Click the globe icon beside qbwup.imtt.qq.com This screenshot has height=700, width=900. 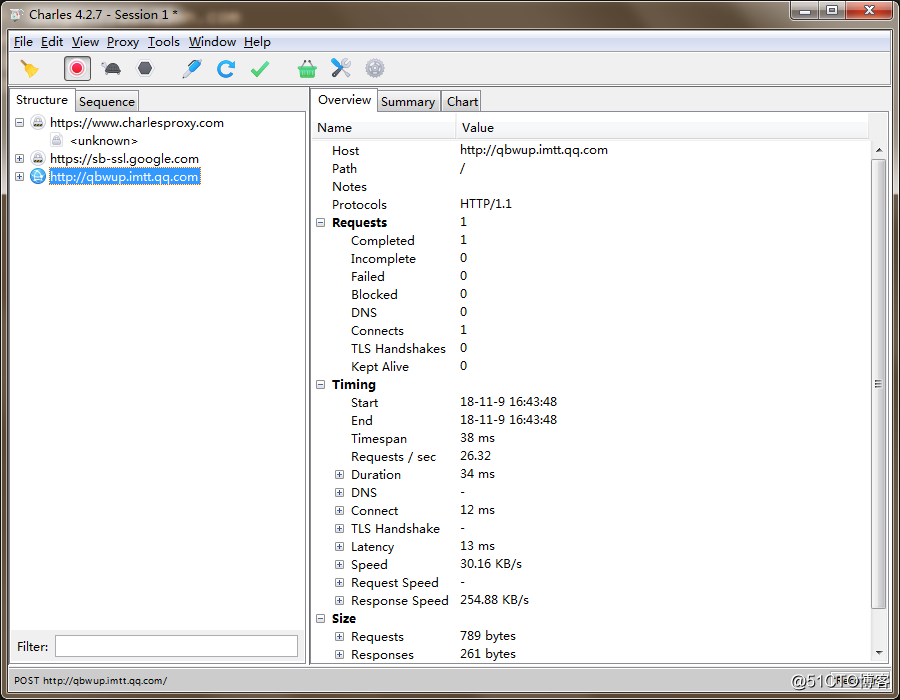pos(38,176)
